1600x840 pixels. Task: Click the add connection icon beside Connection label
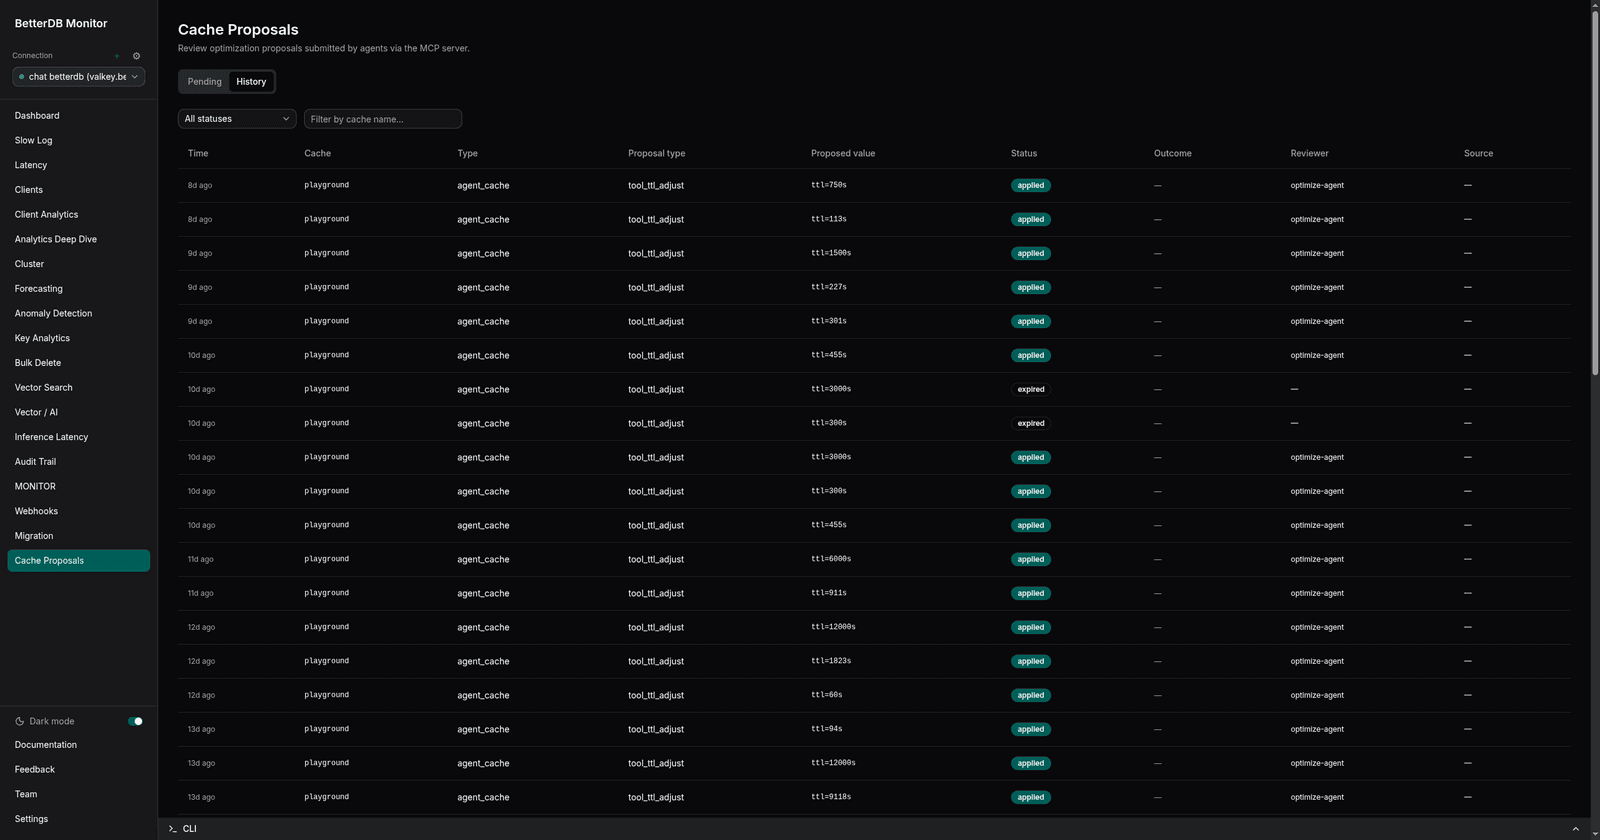pos(117,56)
